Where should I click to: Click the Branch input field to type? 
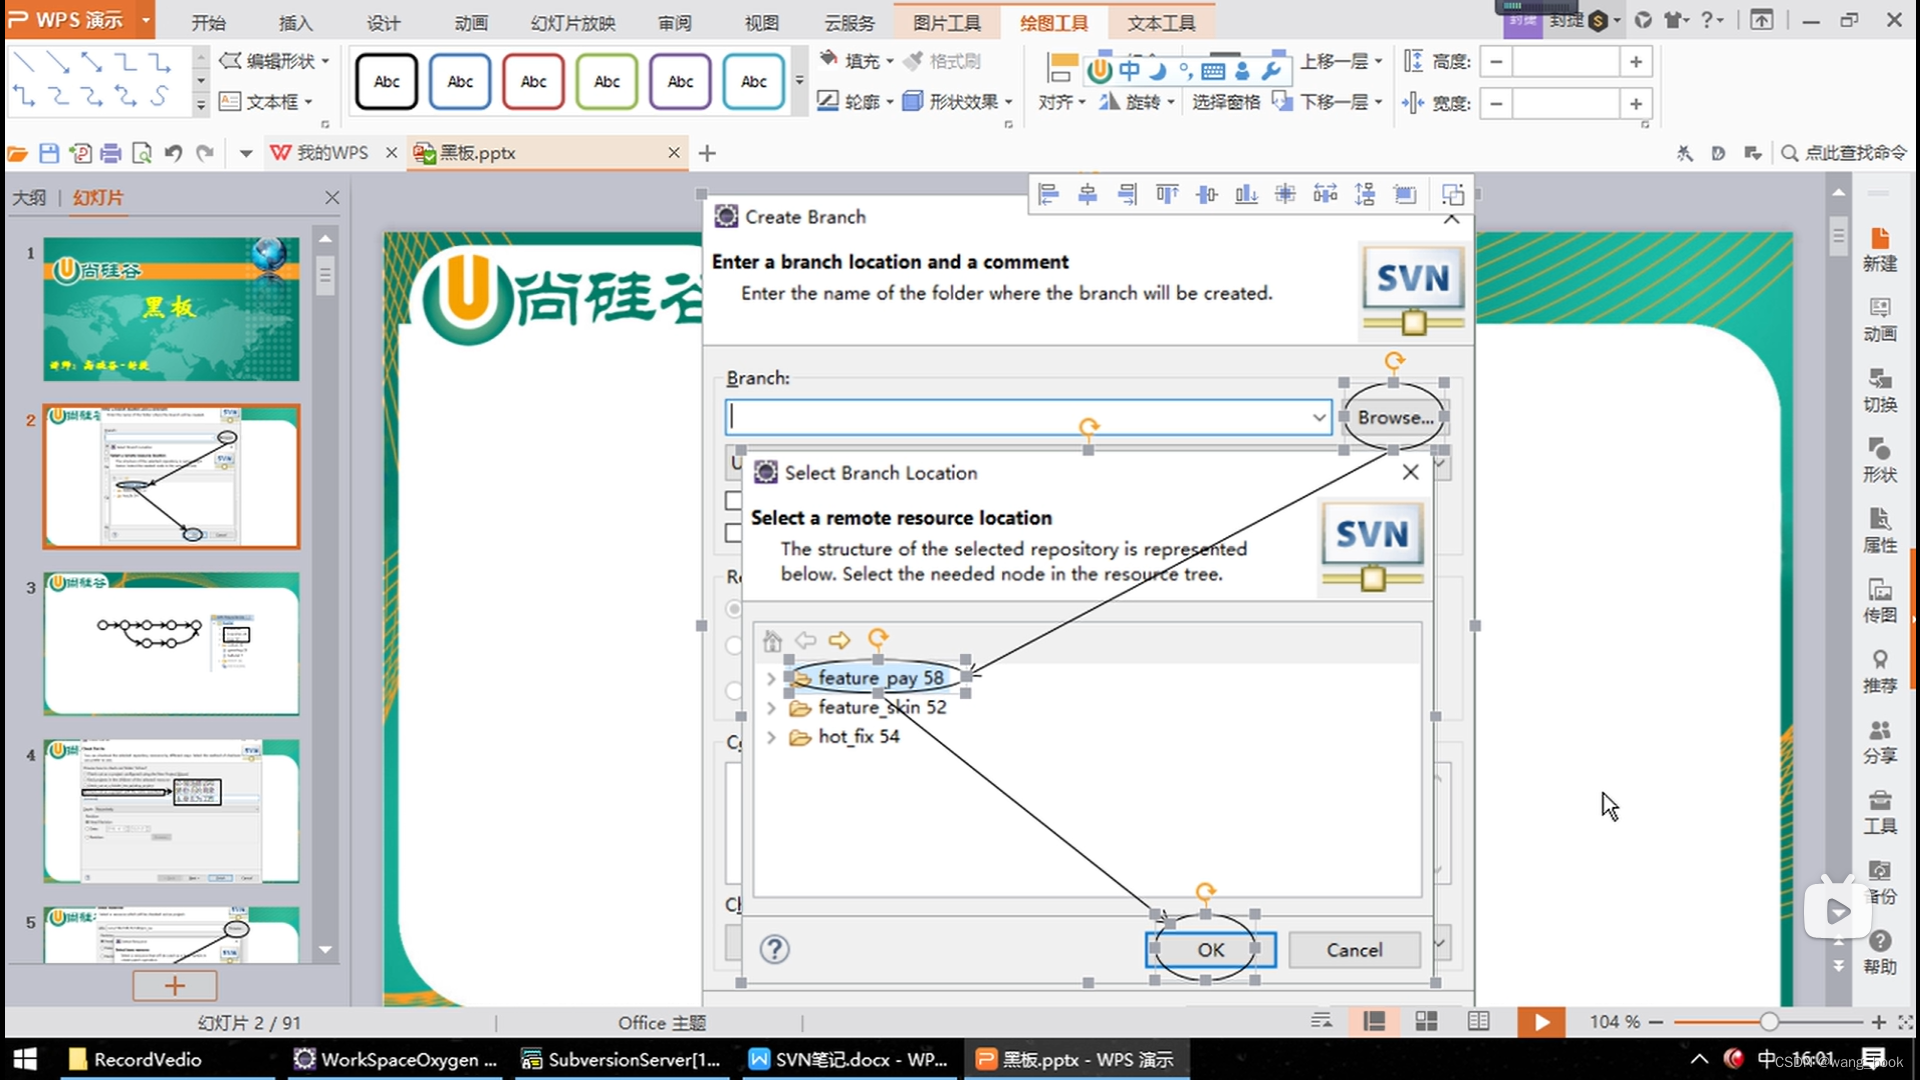(1027, 417)
